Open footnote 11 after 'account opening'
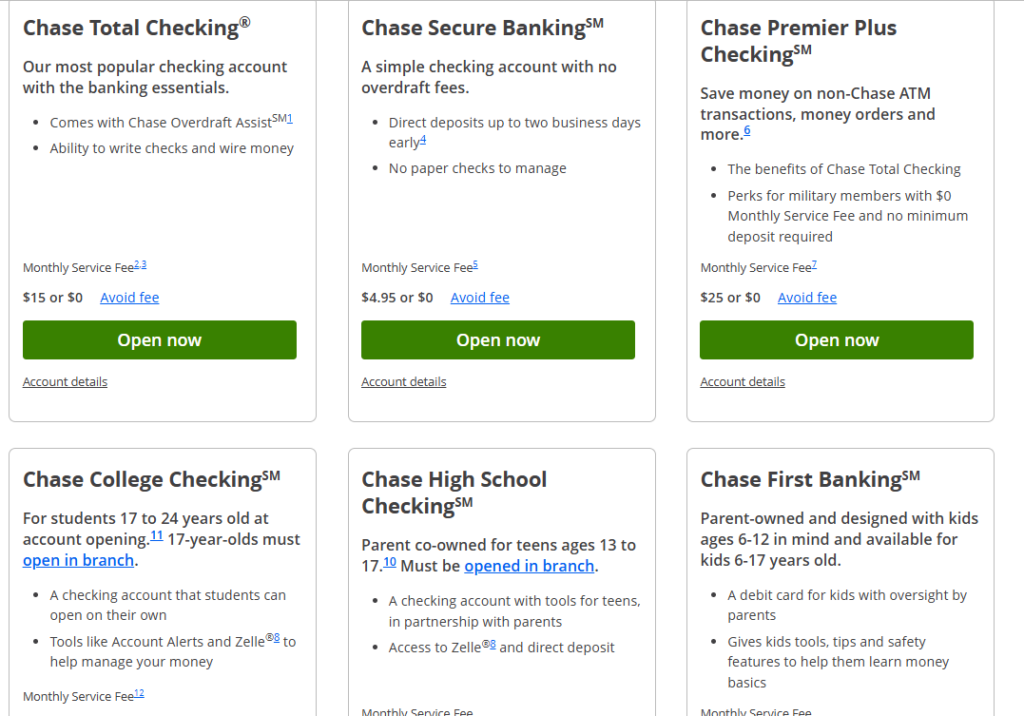Viewport: 1024px width, 716px height. point(157,536)
